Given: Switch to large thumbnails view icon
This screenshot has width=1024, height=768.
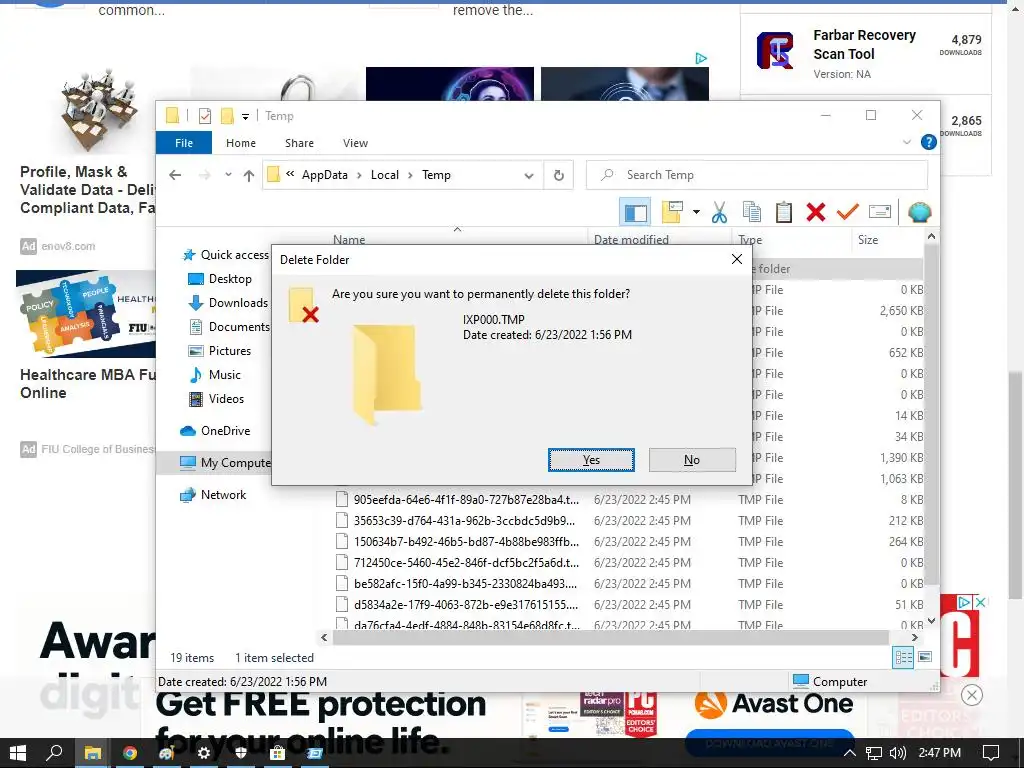Looking at the screenshot, I should (925, 657).
